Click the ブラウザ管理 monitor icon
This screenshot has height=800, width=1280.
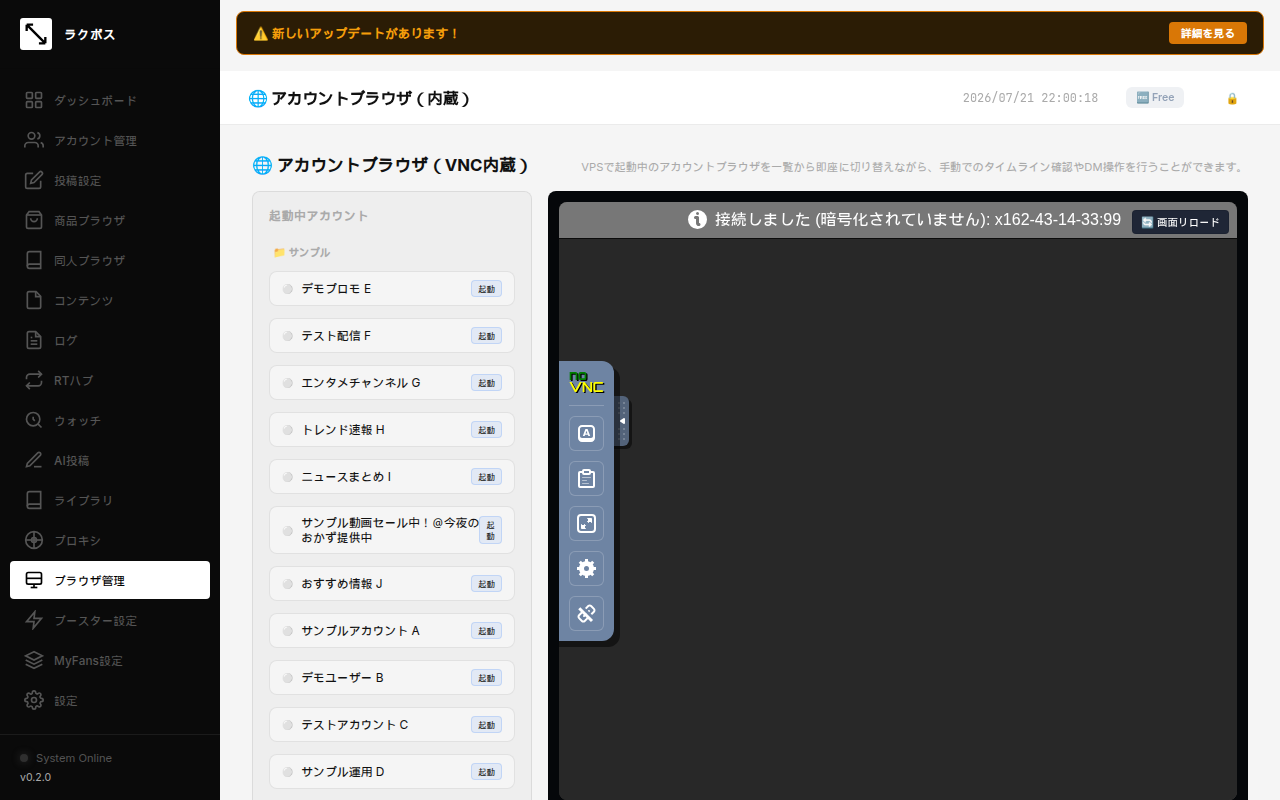[x=34, y=580]
